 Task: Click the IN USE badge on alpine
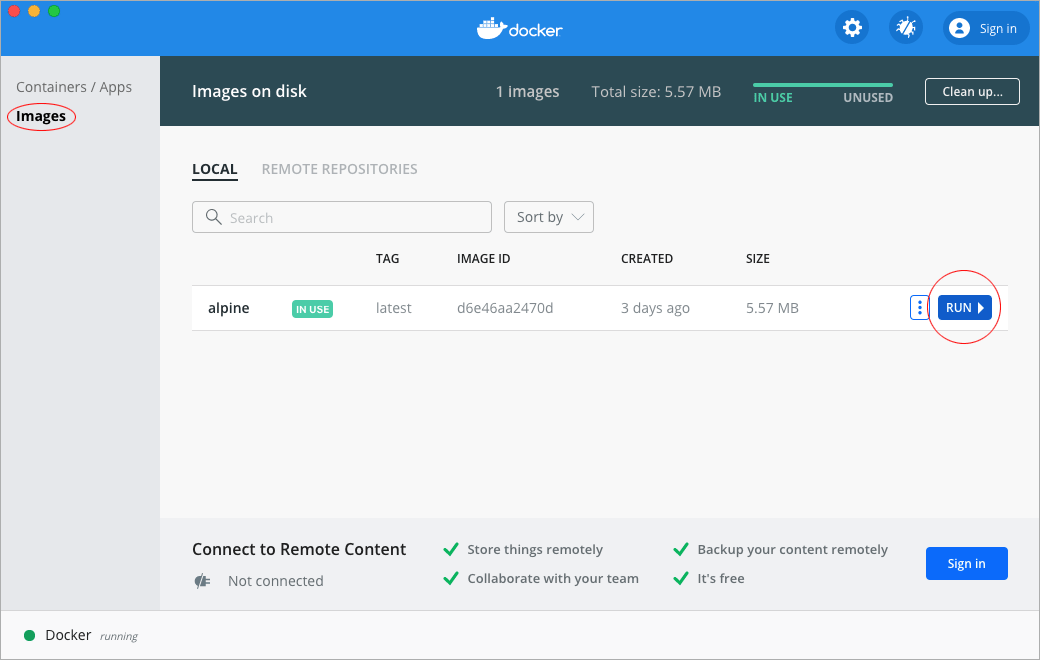point(312,309)
